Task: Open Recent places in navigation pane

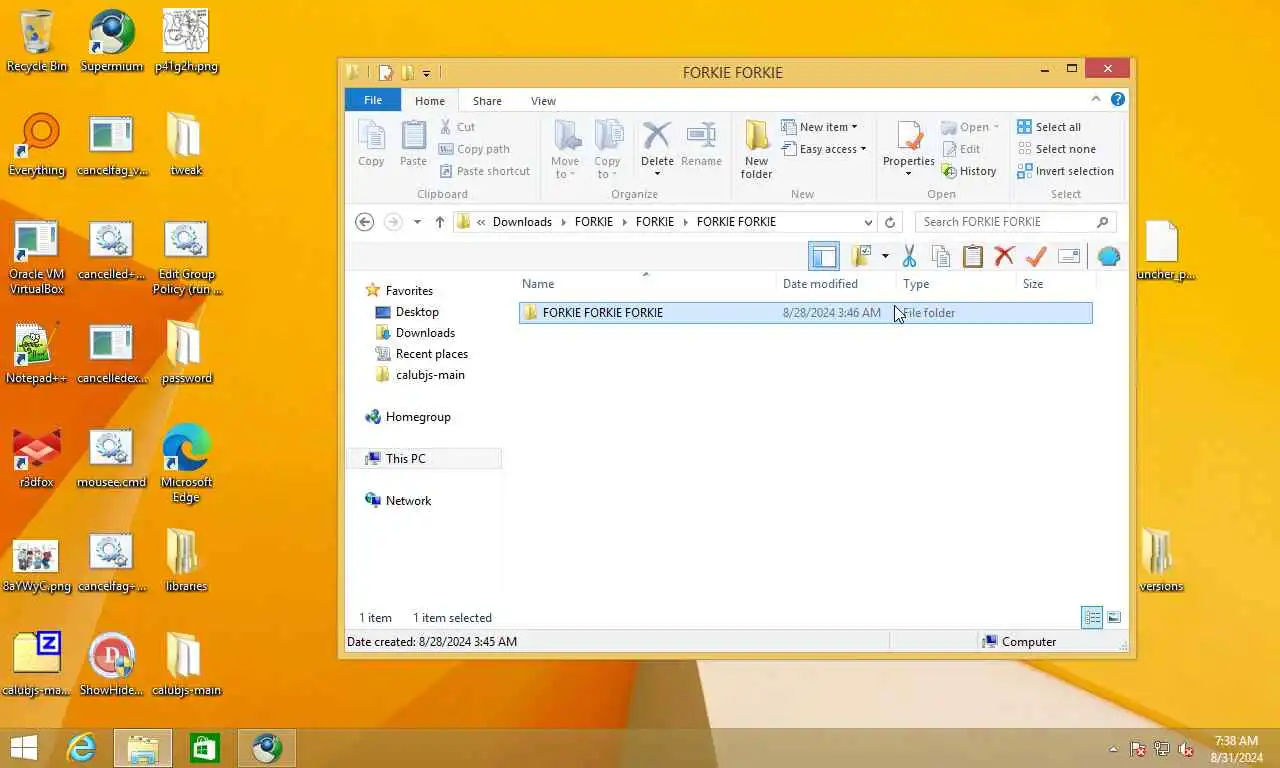Action: tap(421, 353)
